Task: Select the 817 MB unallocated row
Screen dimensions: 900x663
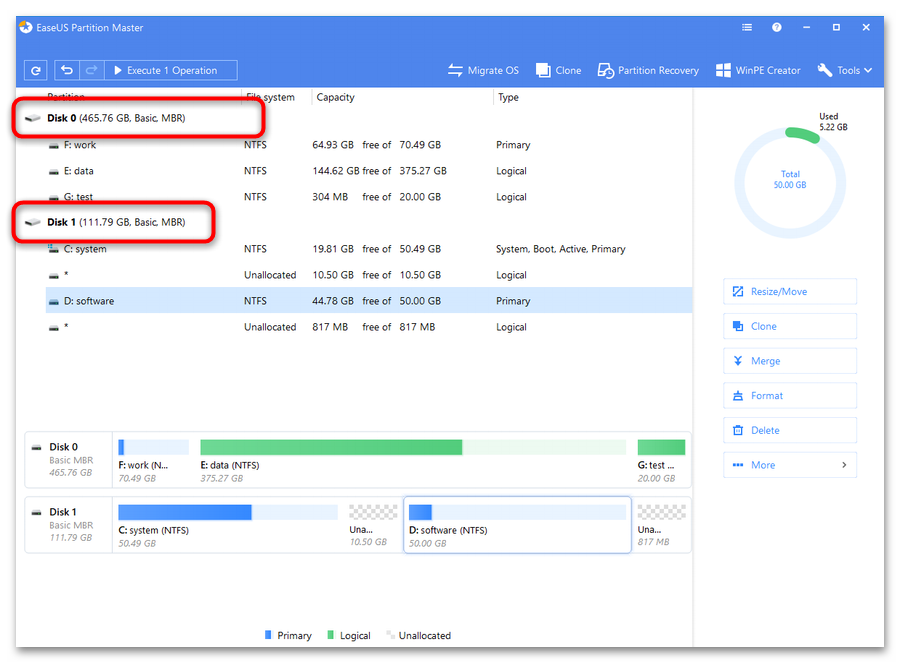Action: (x=368, y=327)
